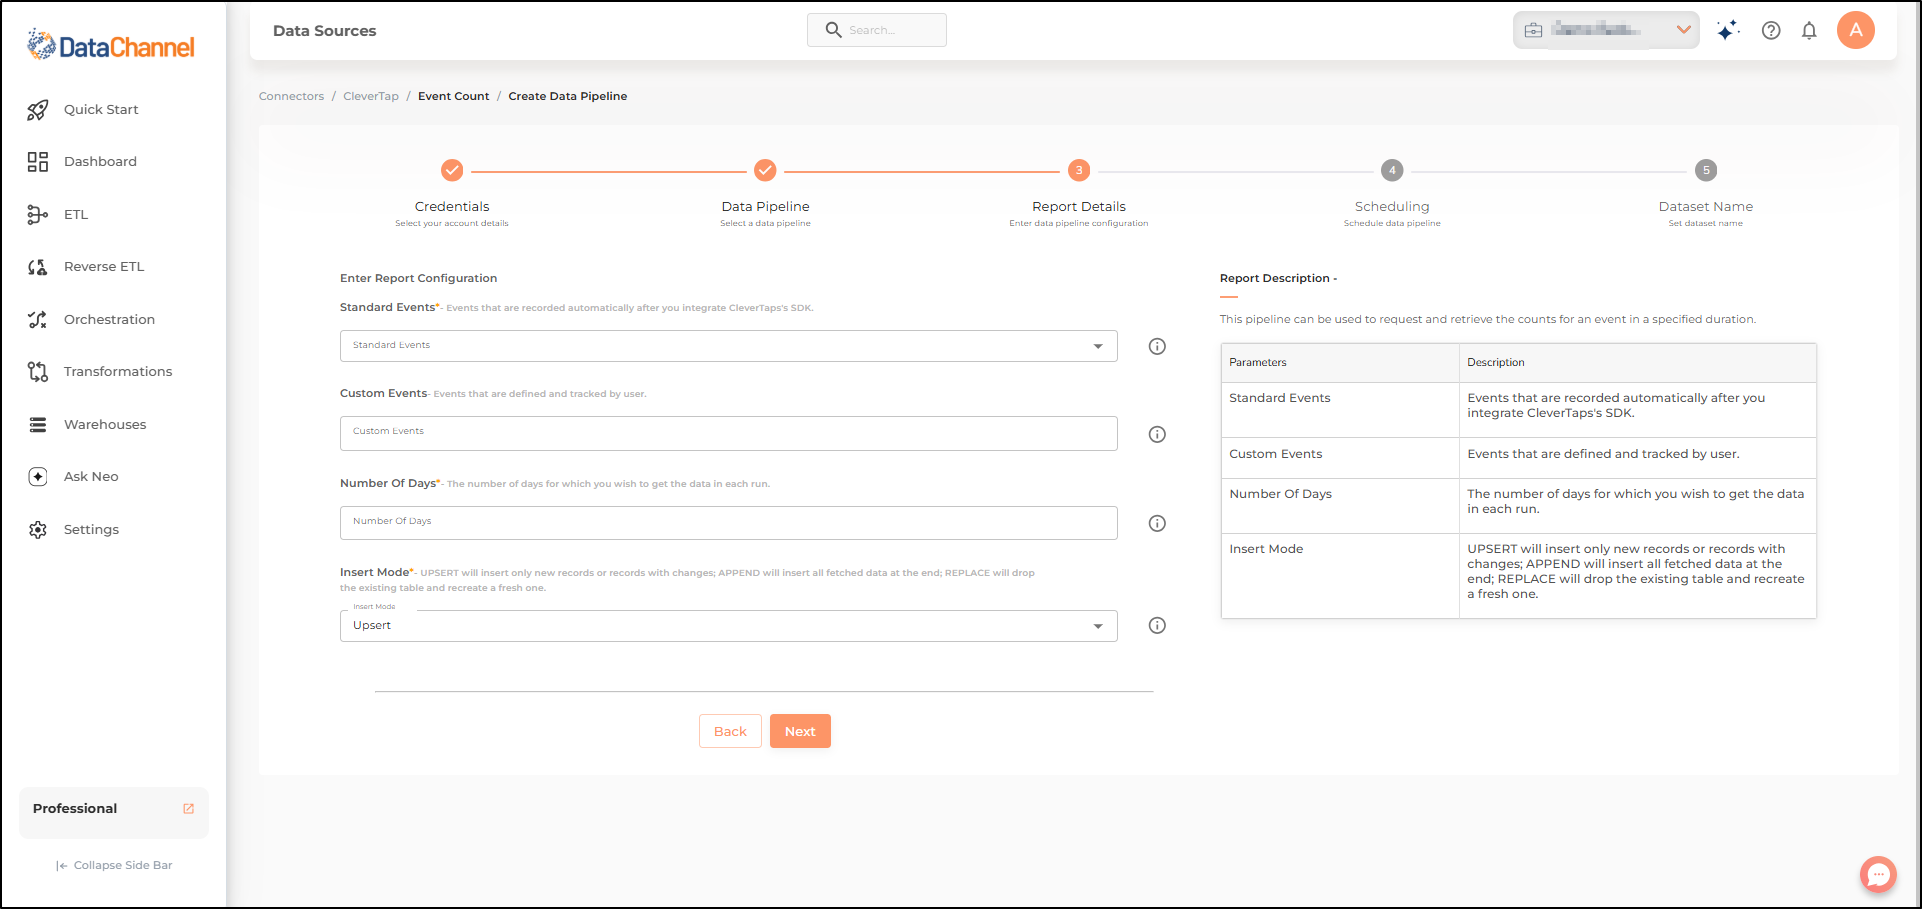Focus the Number Of Days input field
Image resolution: width=1922 pixels, height=909 pixels.
click(x=728, y=523)
